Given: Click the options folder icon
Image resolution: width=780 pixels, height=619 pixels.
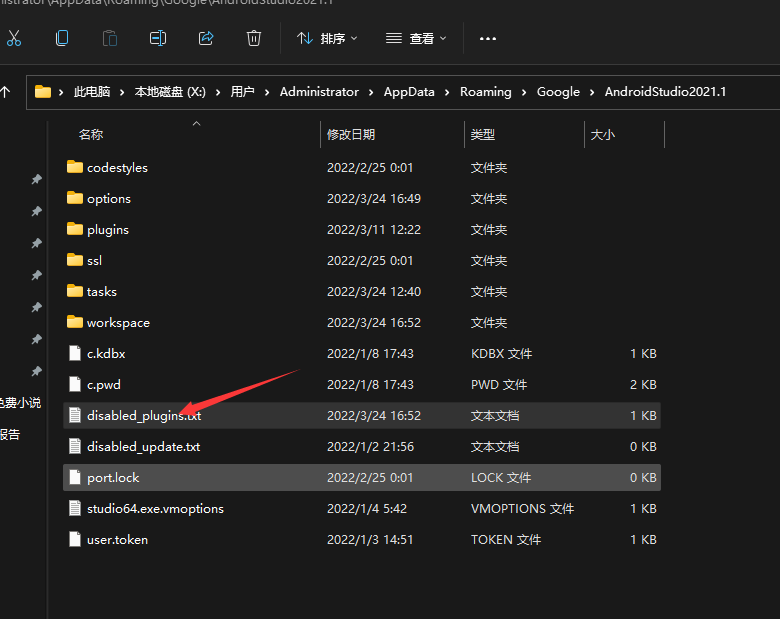Looking at the screenshot, I should point(75,198).
